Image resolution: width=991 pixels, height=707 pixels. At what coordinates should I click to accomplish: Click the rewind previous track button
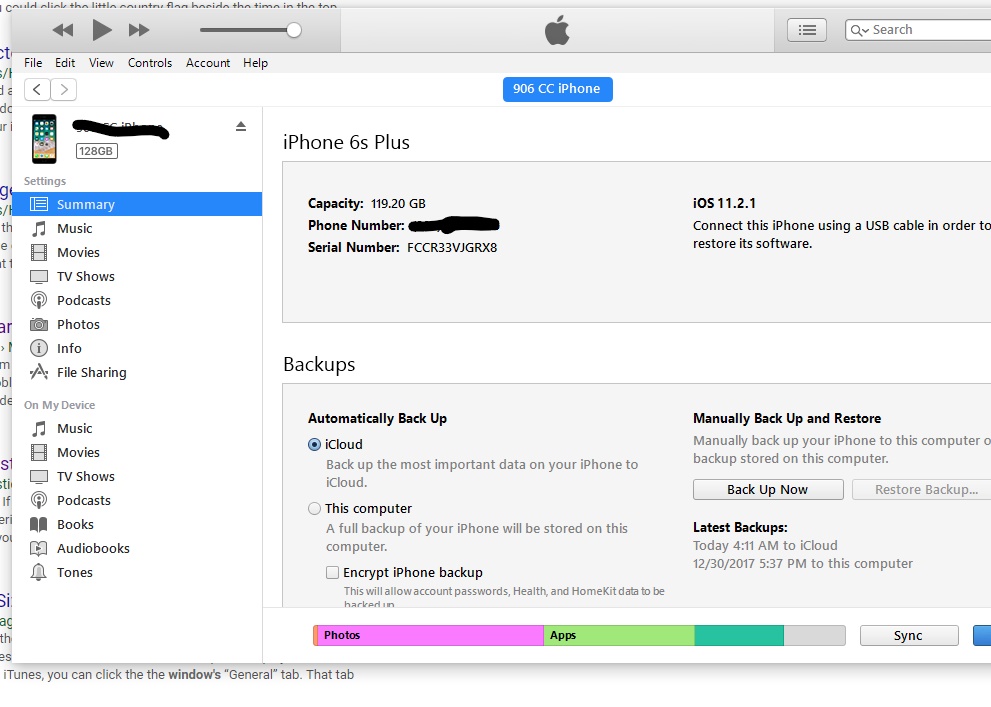click(63, 30)
